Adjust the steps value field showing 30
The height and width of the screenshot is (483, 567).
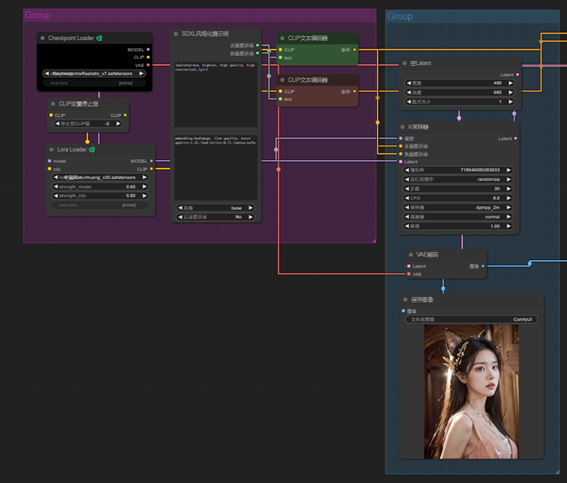coord(457,189)
